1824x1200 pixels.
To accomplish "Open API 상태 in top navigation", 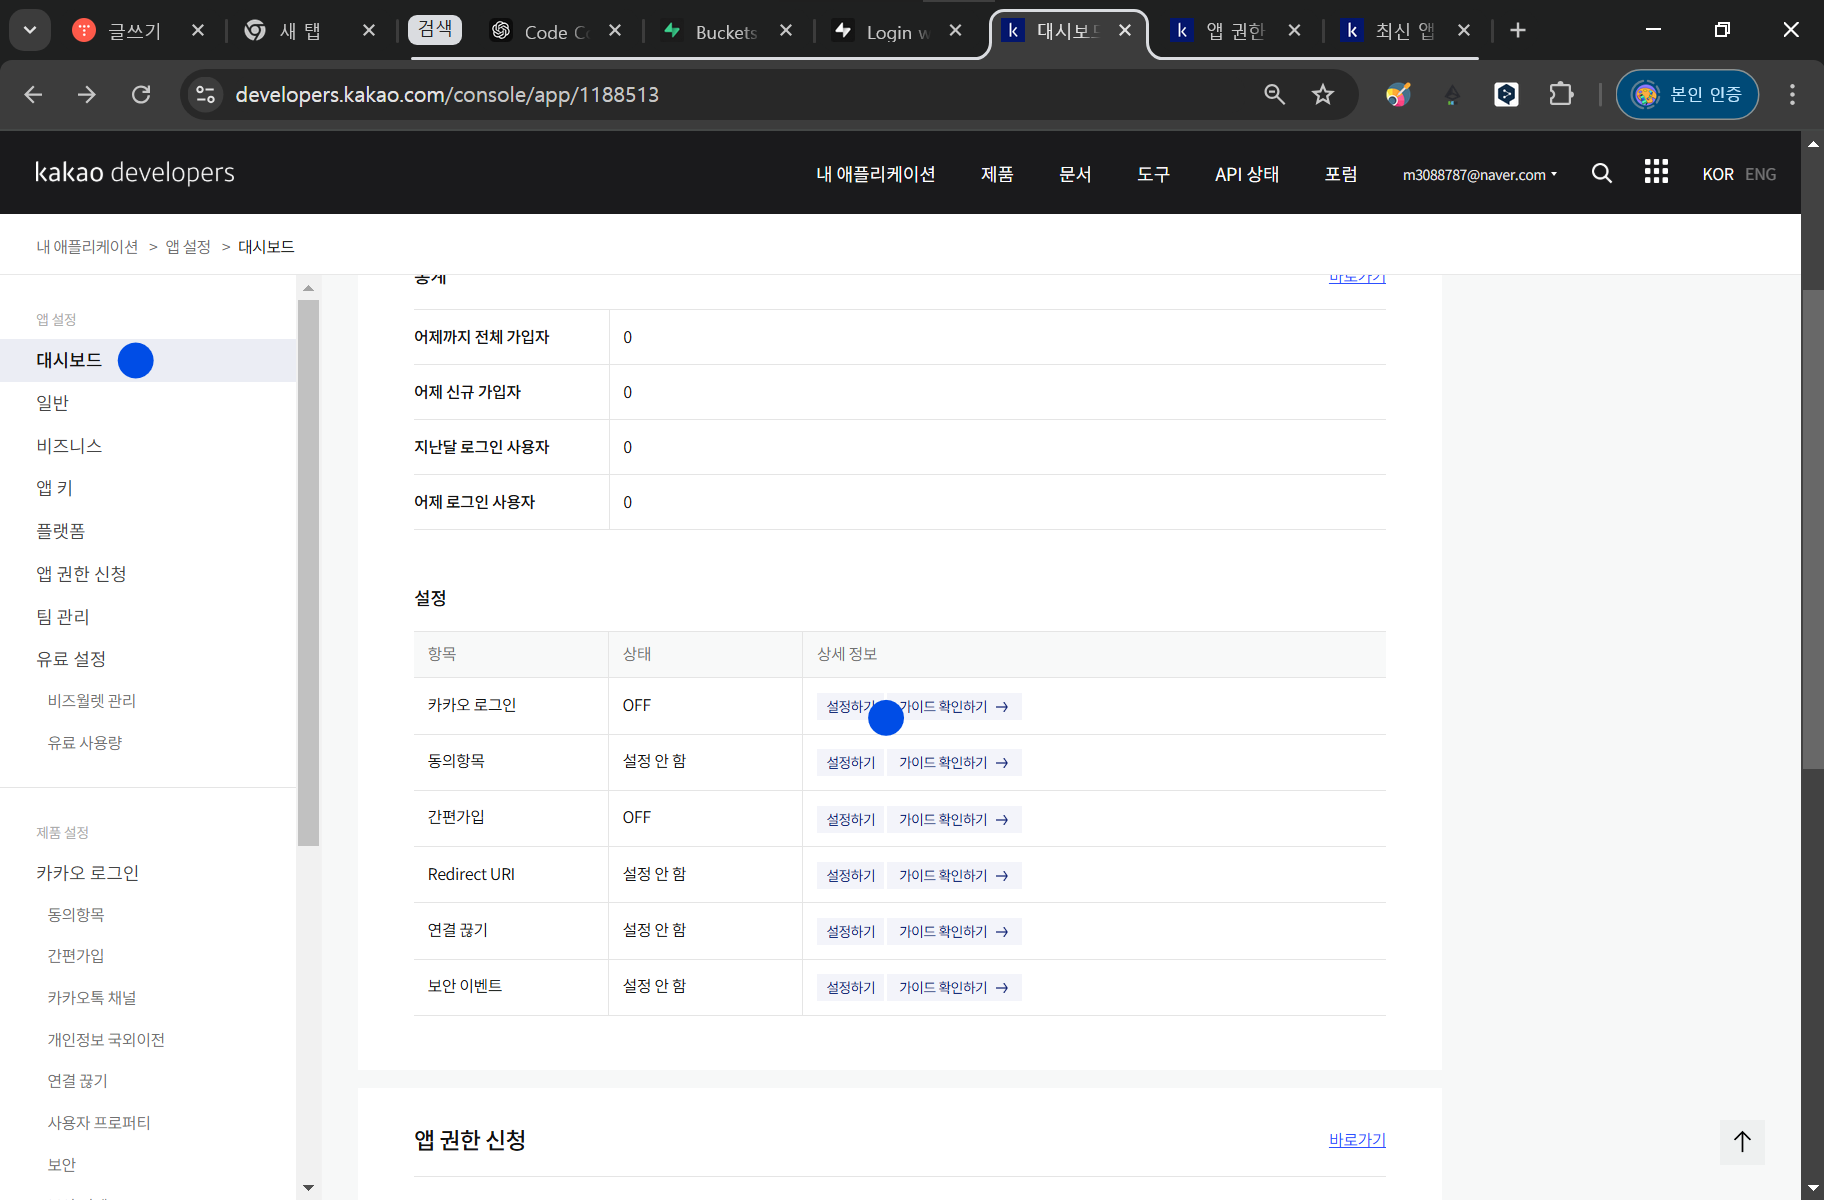I will [x=1247, y=174].
